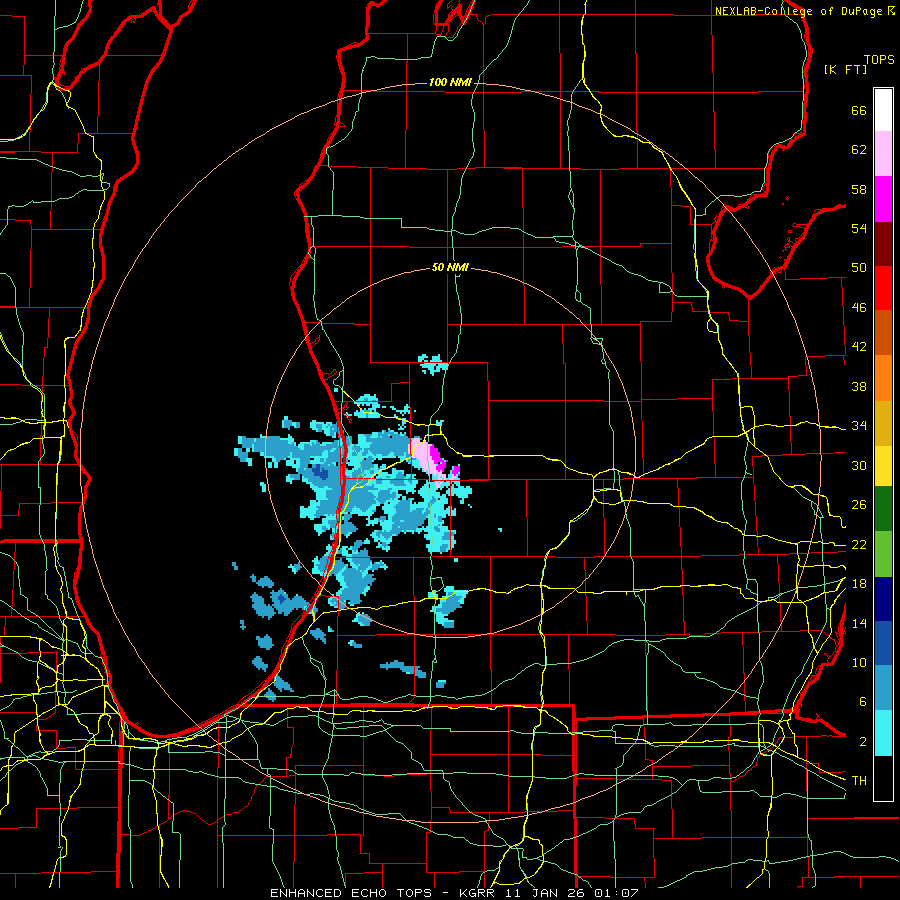Click the steel blue 14 kft swatch
Viewport: 900px width, 900px height.
883,688
